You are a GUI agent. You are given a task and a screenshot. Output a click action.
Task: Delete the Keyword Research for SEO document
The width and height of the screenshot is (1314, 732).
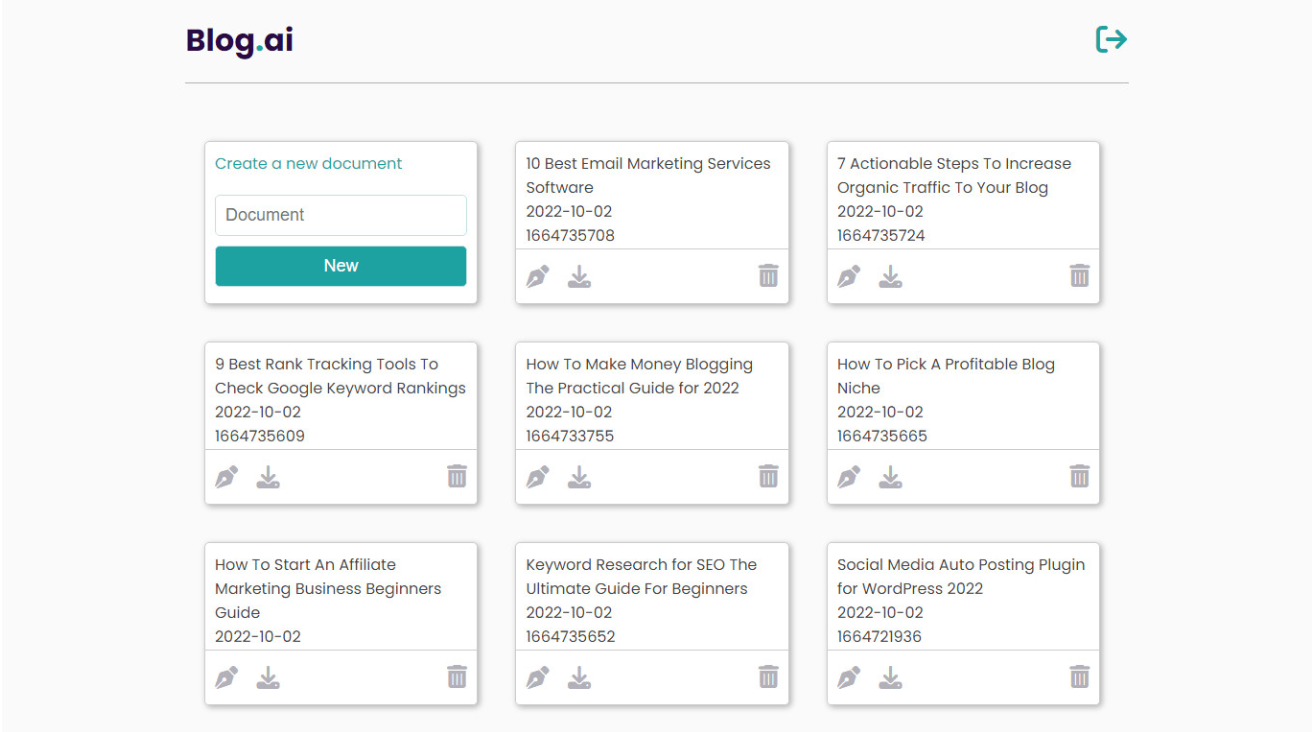tap(768, 677)
